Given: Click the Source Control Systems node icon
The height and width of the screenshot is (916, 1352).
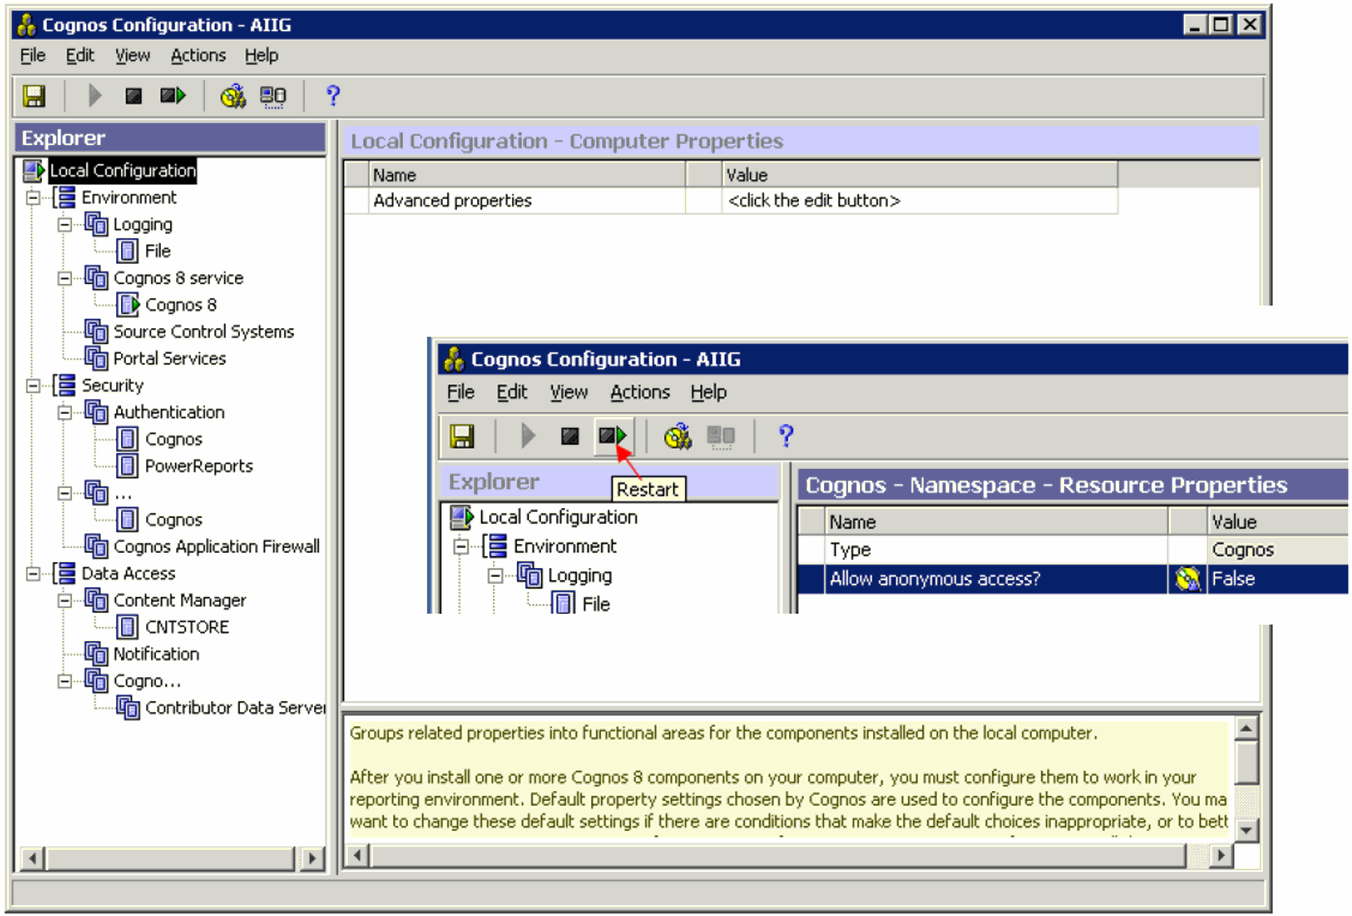Looking at the screenshot, I should (96, 332).
